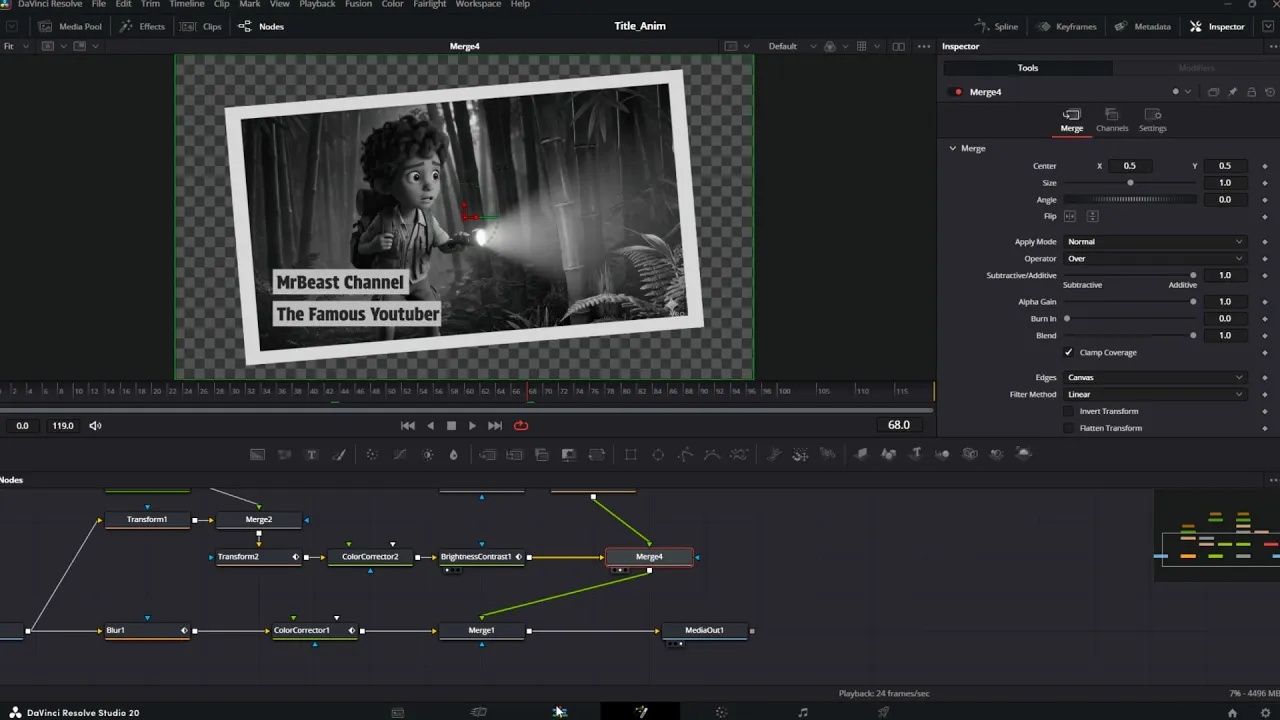
Task: Toggle the Clamp Coverage checkbox
Action: pyautogui.click(x=1068, y=352)
